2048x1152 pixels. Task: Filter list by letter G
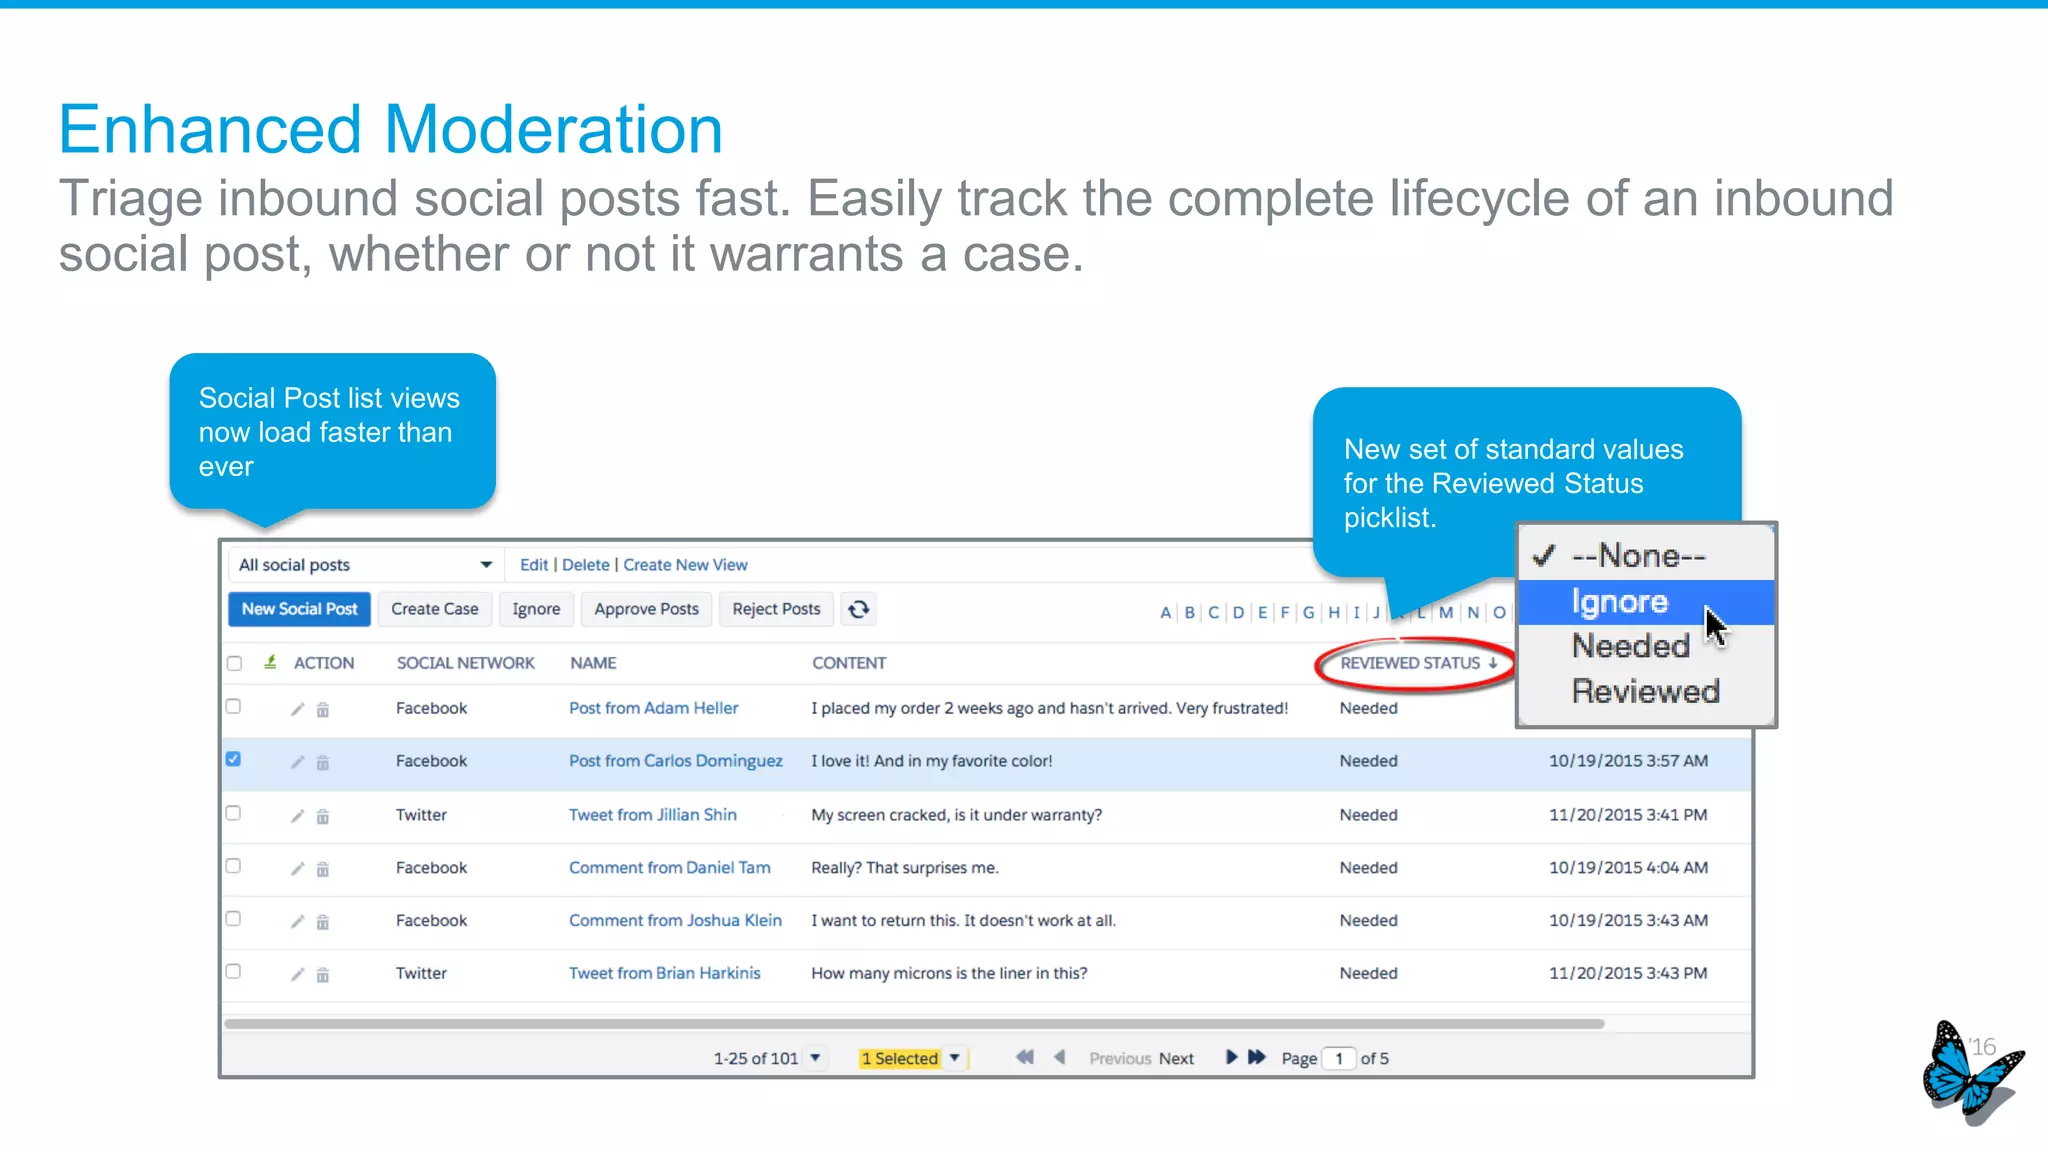pos(1309,613)
